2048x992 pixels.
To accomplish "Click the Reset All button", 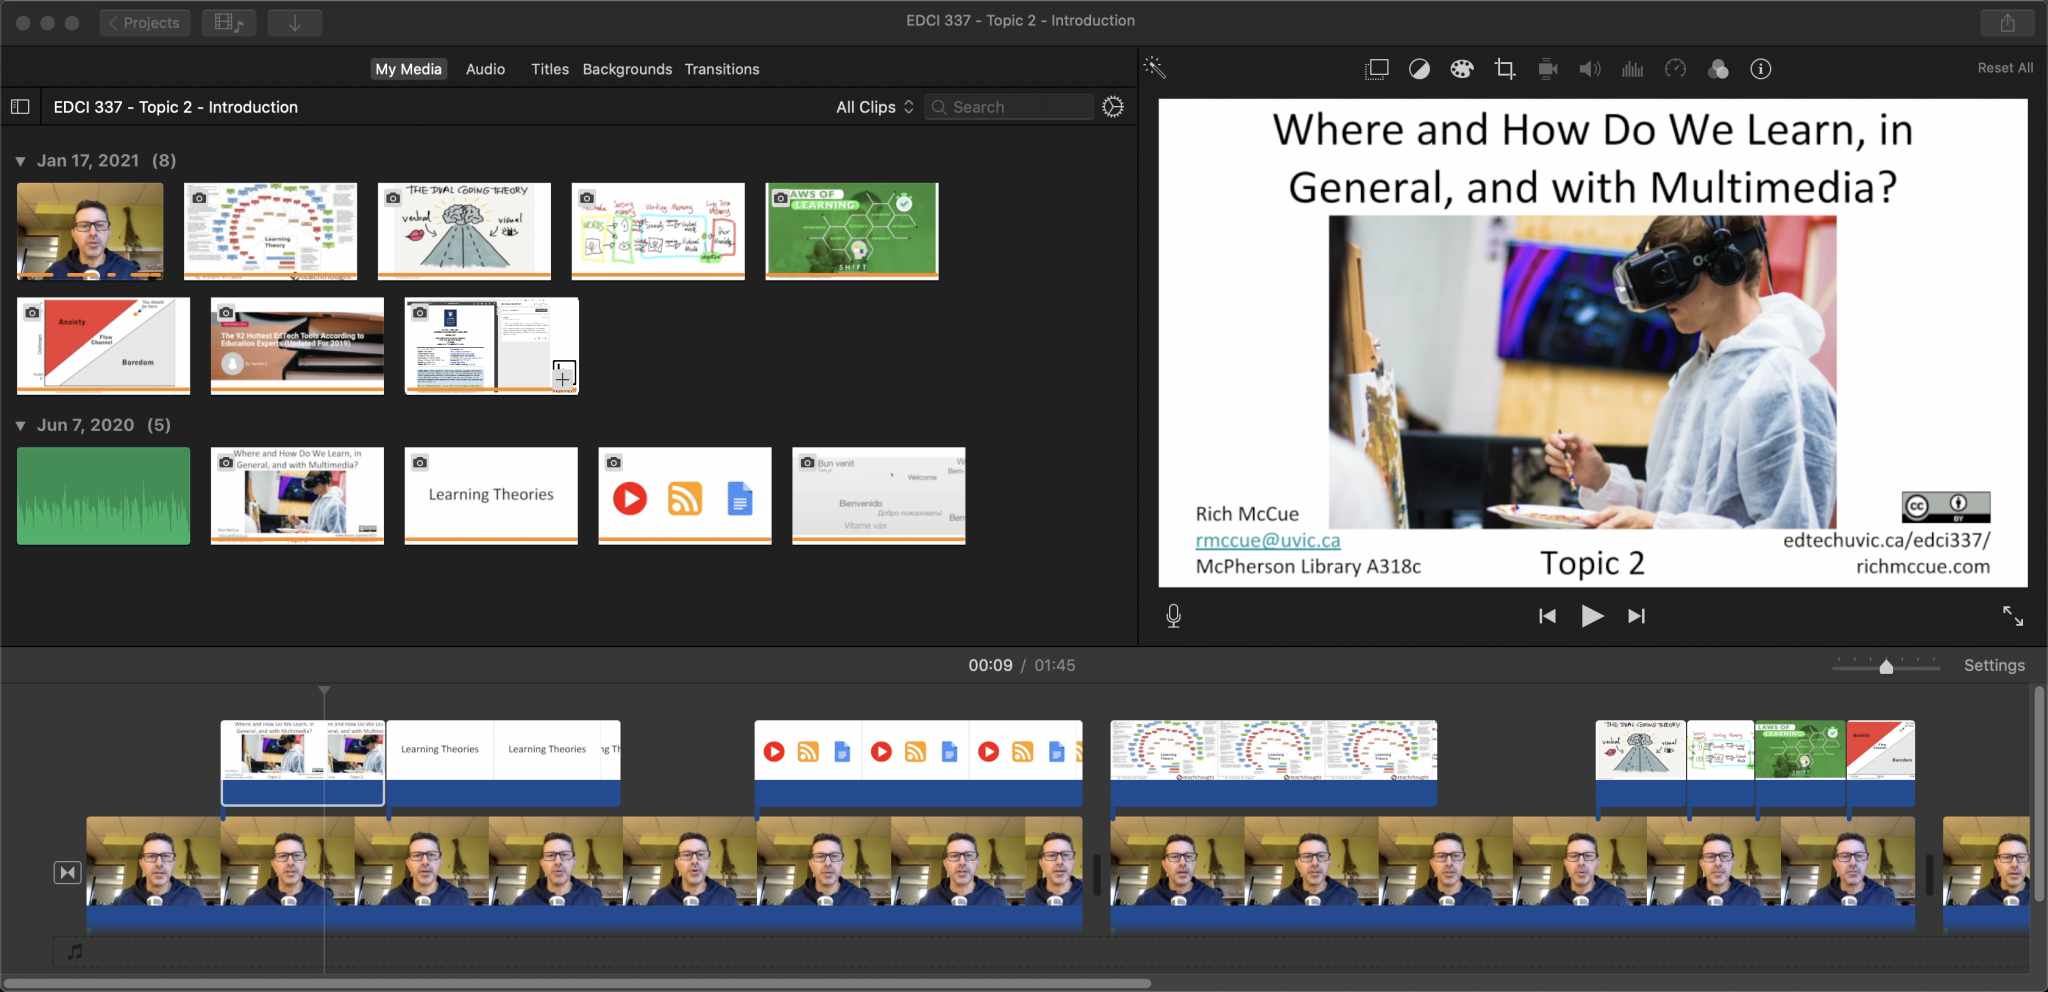I will click(x=2004, y=67).
